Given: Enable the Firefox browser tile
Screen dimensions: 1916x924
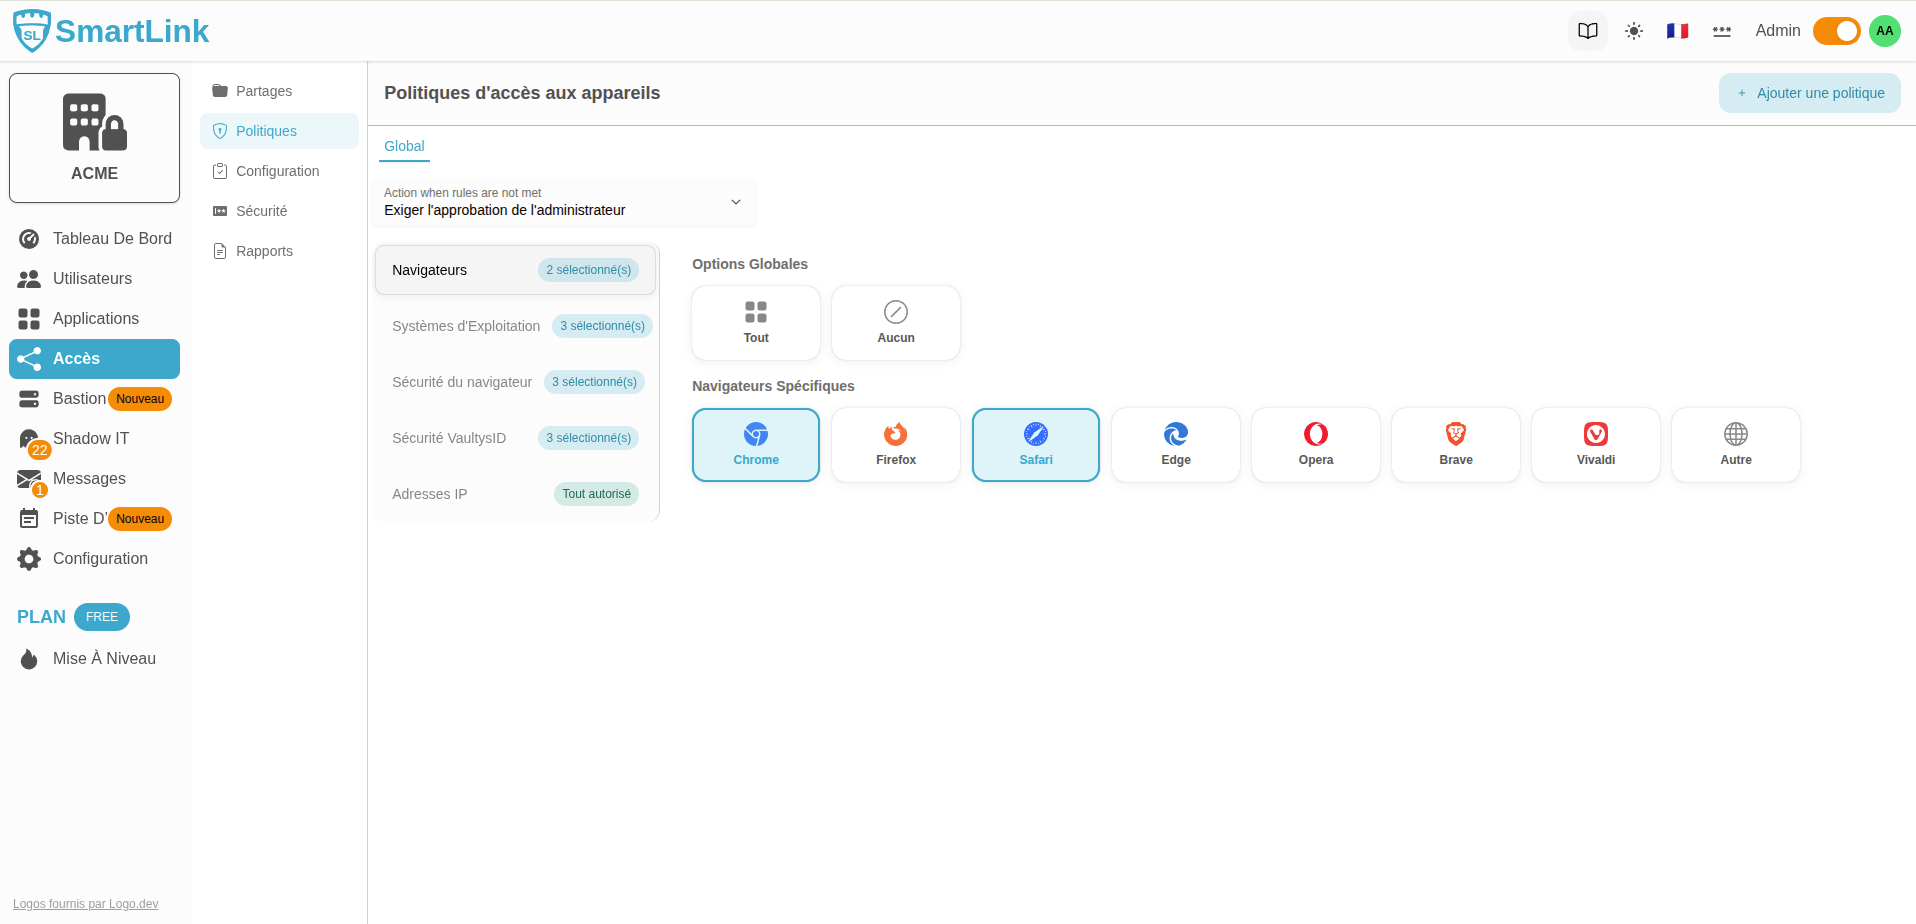Looking at the screenshot, I should (895, 445).
